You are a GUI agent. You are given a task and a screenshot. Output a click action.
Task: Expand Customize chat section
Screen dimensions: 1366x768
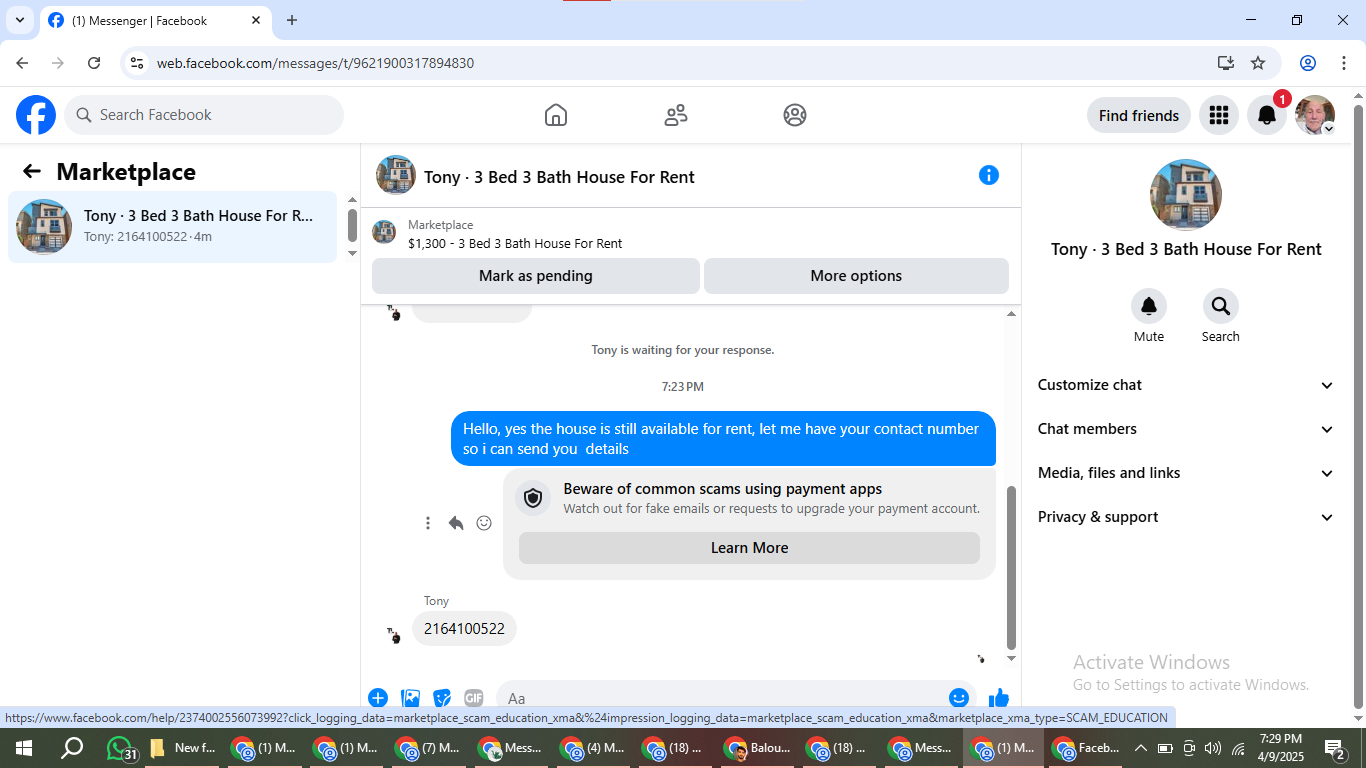point(1186,385)
